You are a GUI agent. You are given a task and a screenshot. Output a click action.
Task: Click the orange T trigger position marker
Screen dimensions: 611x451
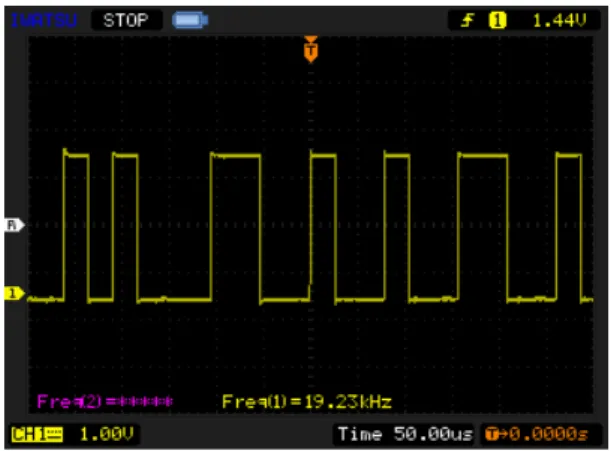pos(311,50)
